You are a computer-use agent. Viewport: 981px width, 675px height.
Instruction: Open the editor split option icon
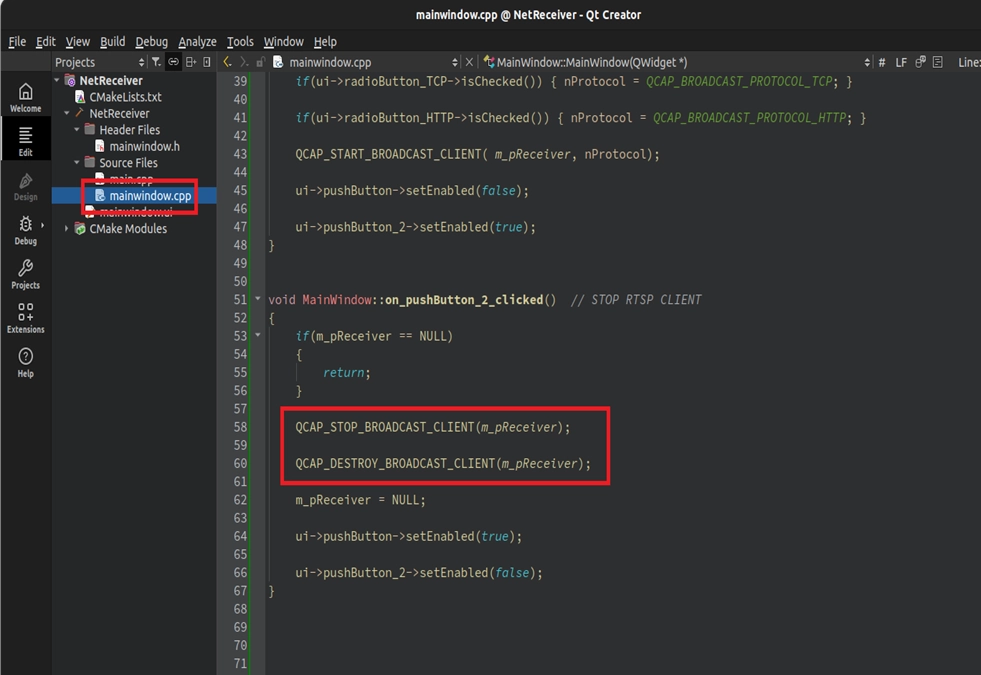tap(920, 61)
